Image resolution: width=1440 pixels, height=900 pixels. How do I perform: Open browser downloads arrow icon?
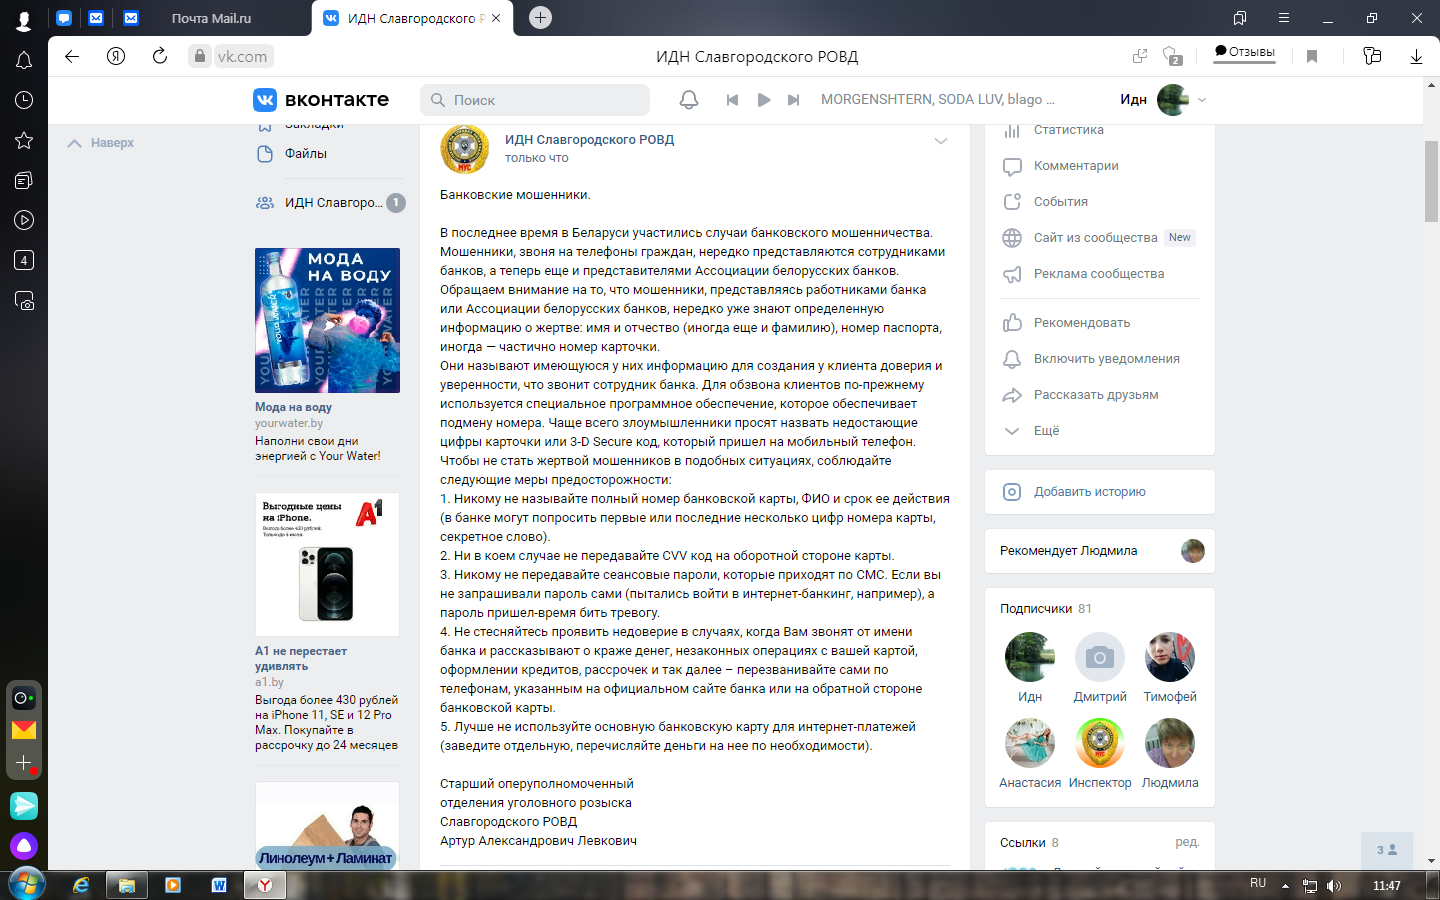click(x=1416, y=56)
